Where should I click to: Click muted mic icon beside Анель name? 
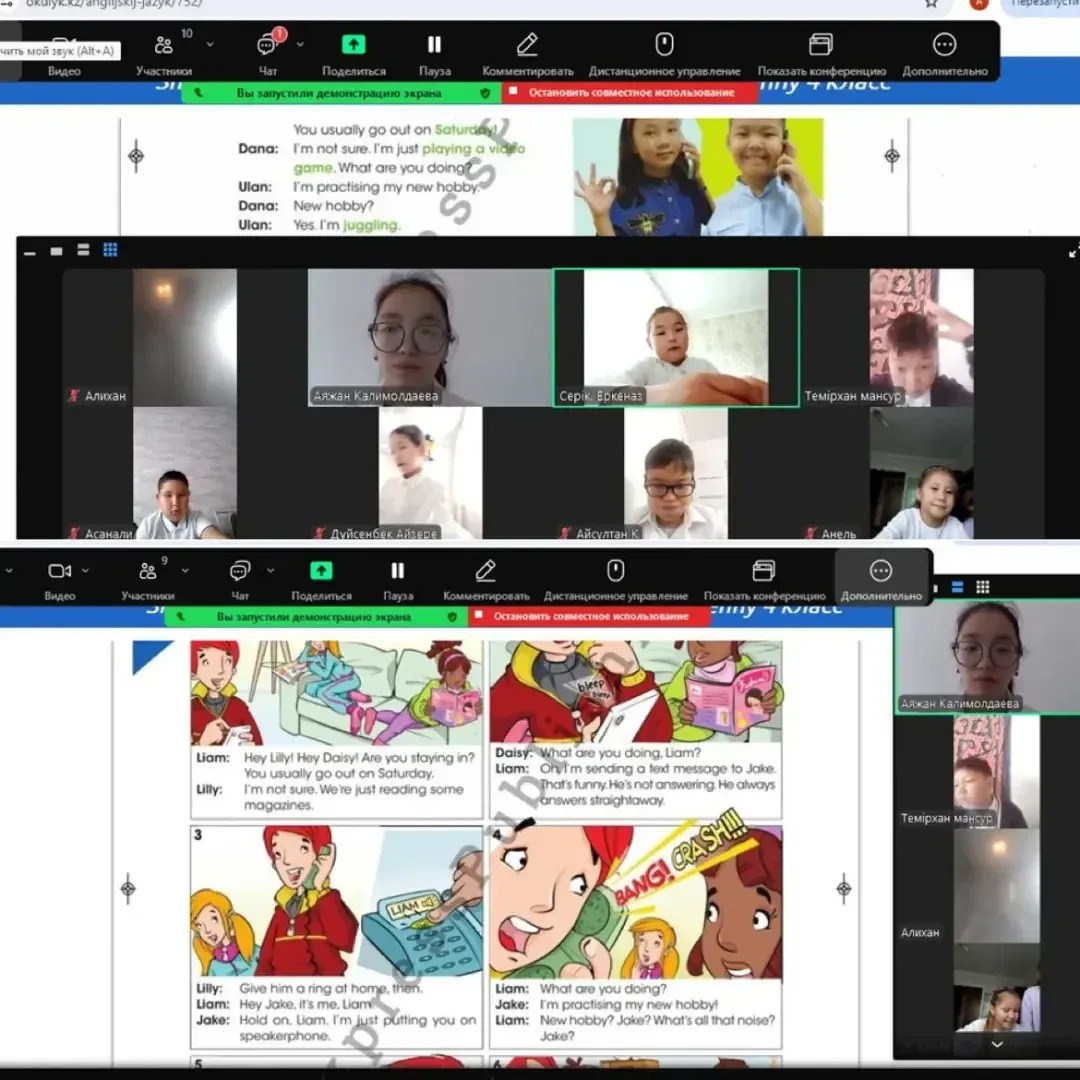[x=811, y=533]
